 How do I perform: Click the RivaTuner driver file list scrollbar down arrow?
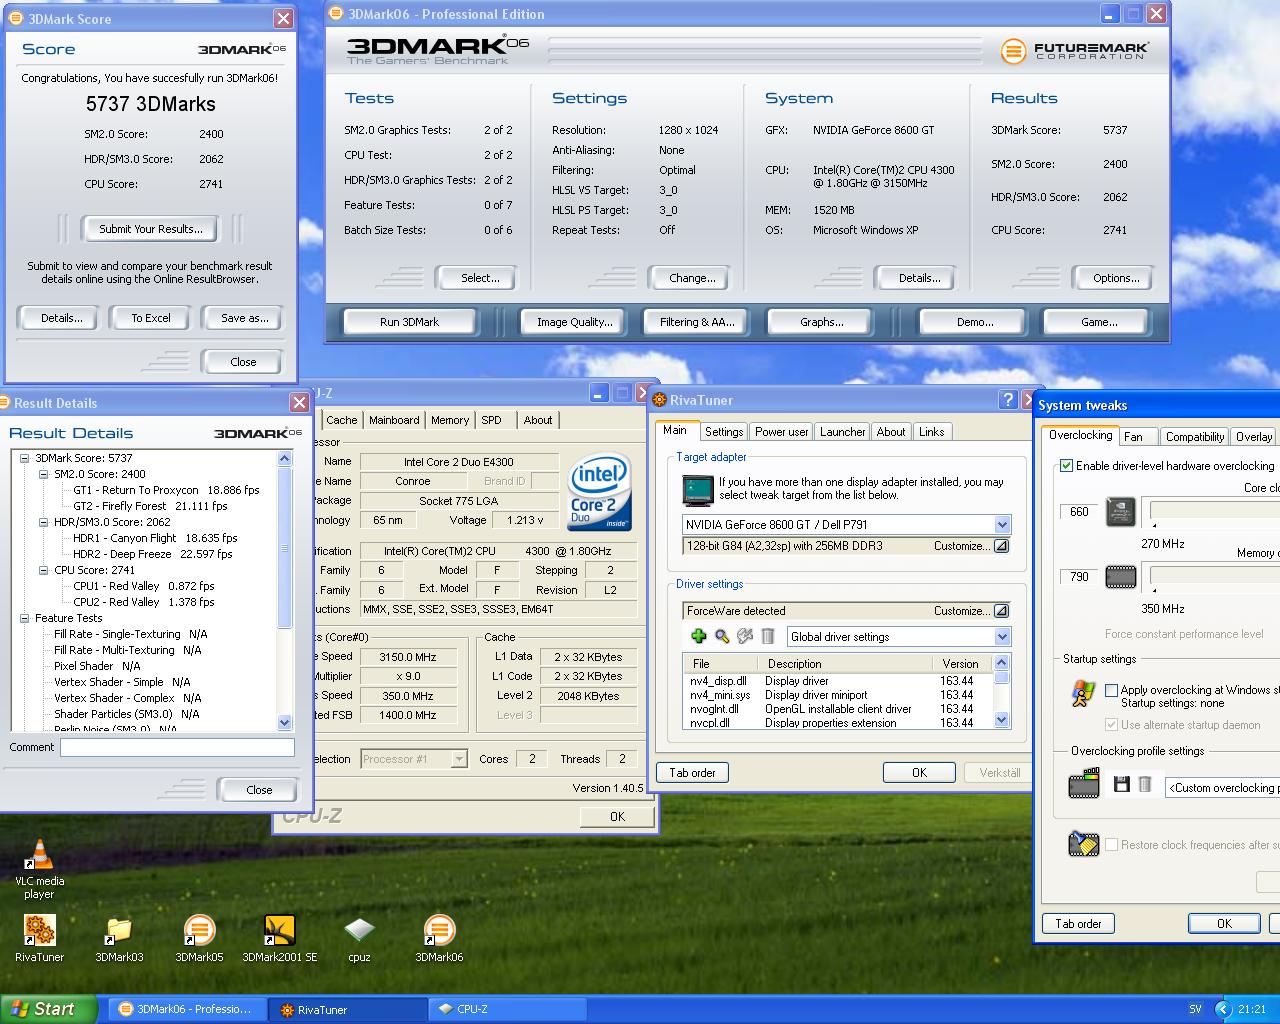tap(1001, 720)
